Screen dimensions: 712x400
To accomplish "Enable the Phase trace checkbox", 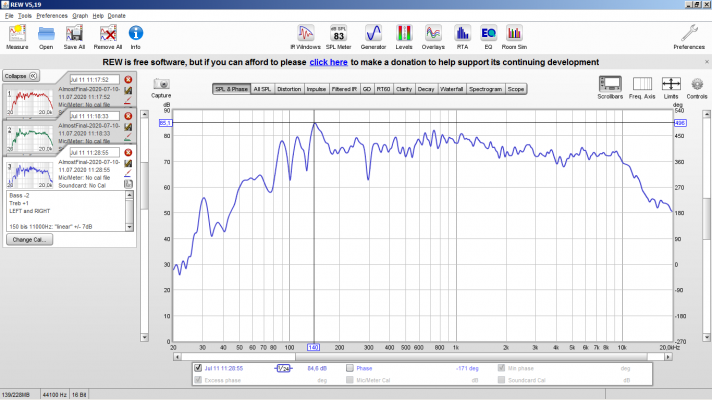I will coord(350,368).
